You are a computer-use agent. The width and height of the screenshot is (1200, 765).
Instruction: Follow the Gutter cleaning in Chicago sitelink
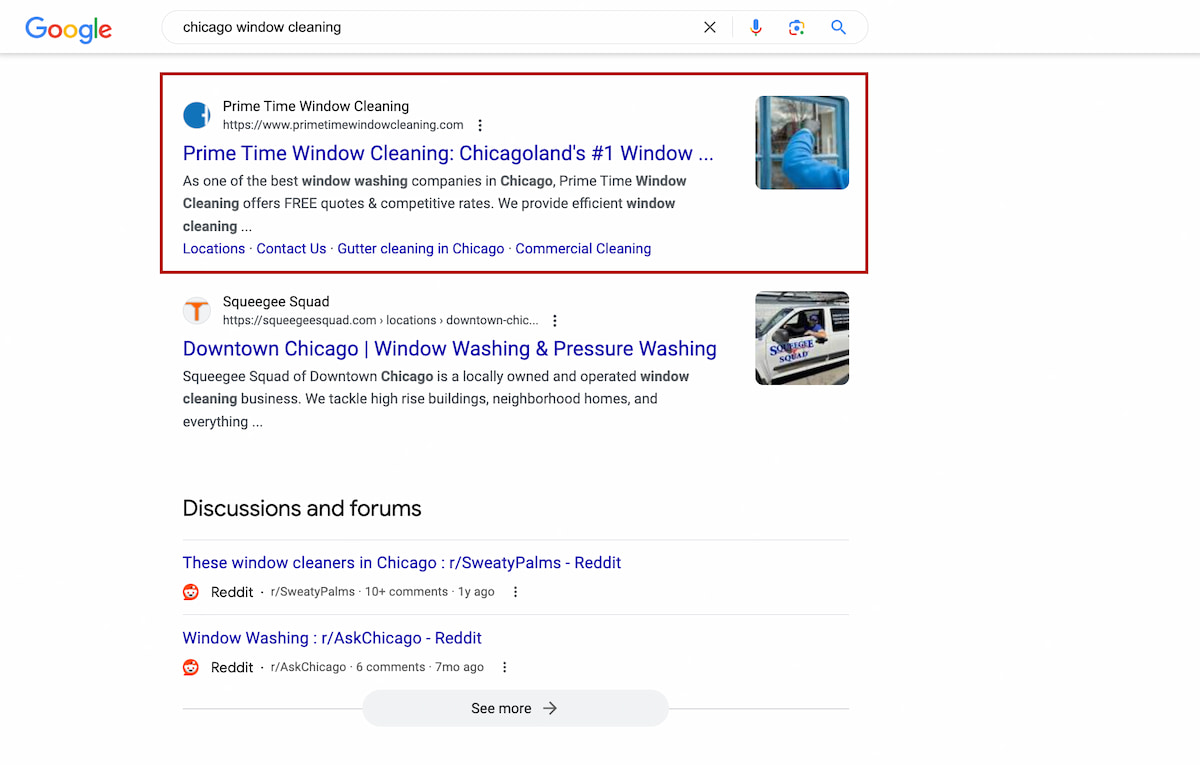point(420,249)
